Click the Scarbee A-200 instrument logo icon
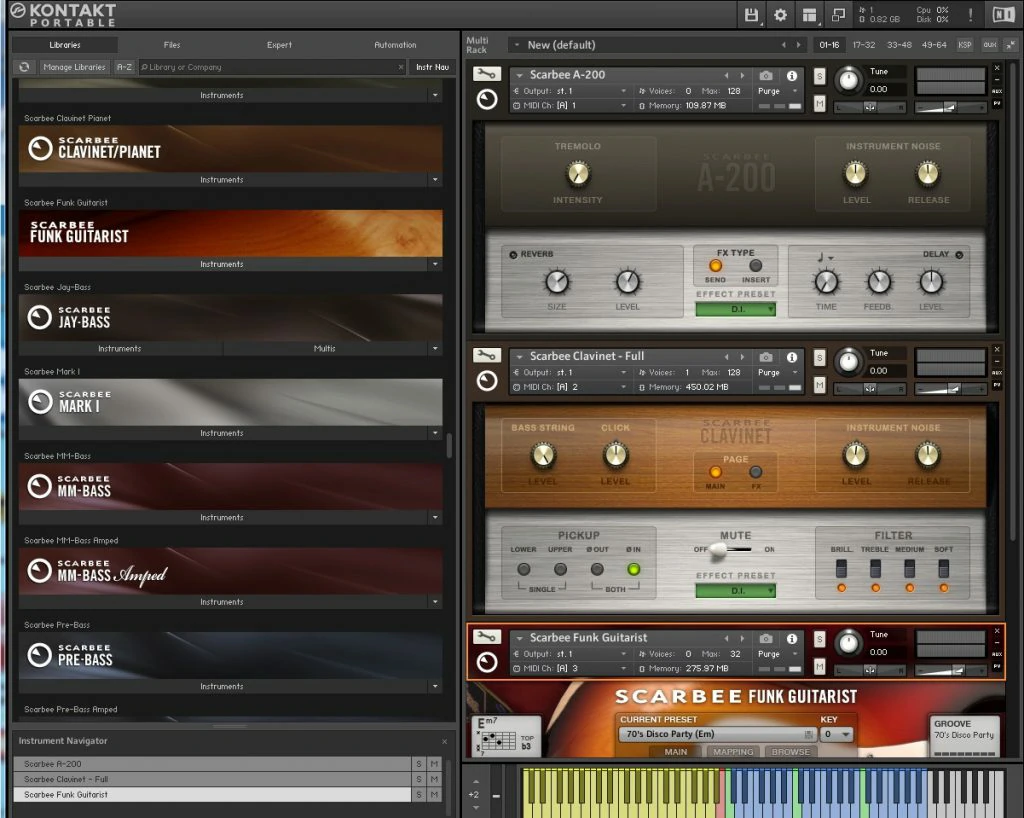The image size is (1024, 818). (487, 99)
